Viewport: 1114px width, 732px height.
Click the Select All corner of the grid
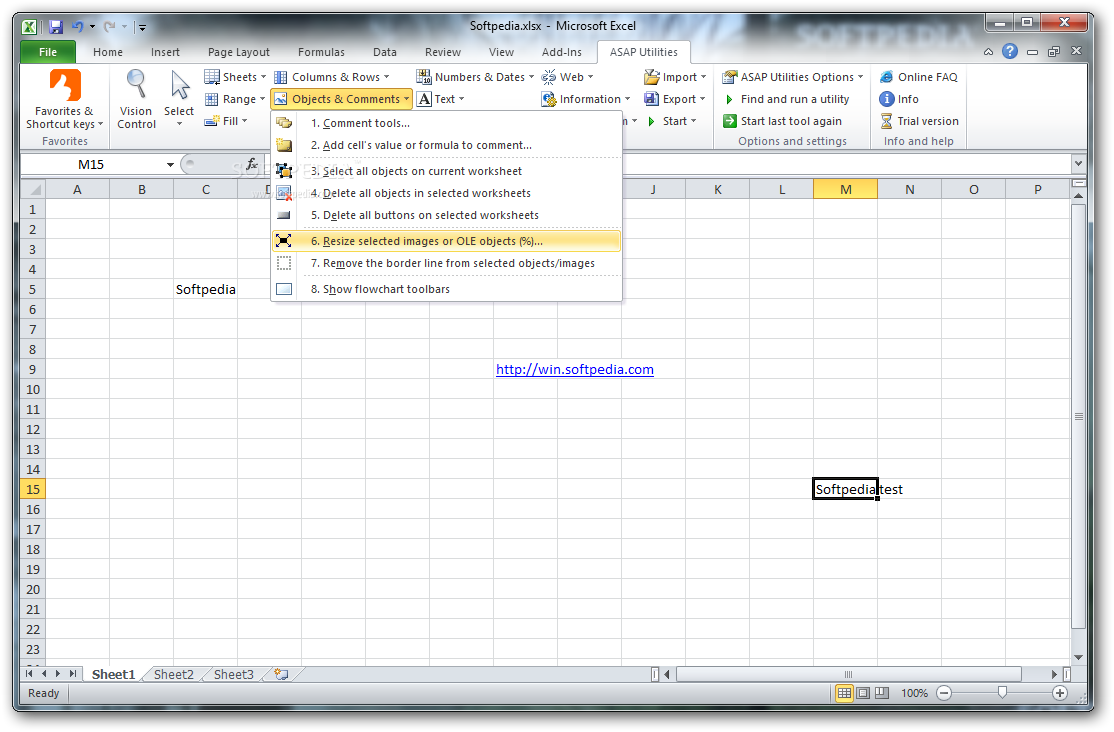33,189
